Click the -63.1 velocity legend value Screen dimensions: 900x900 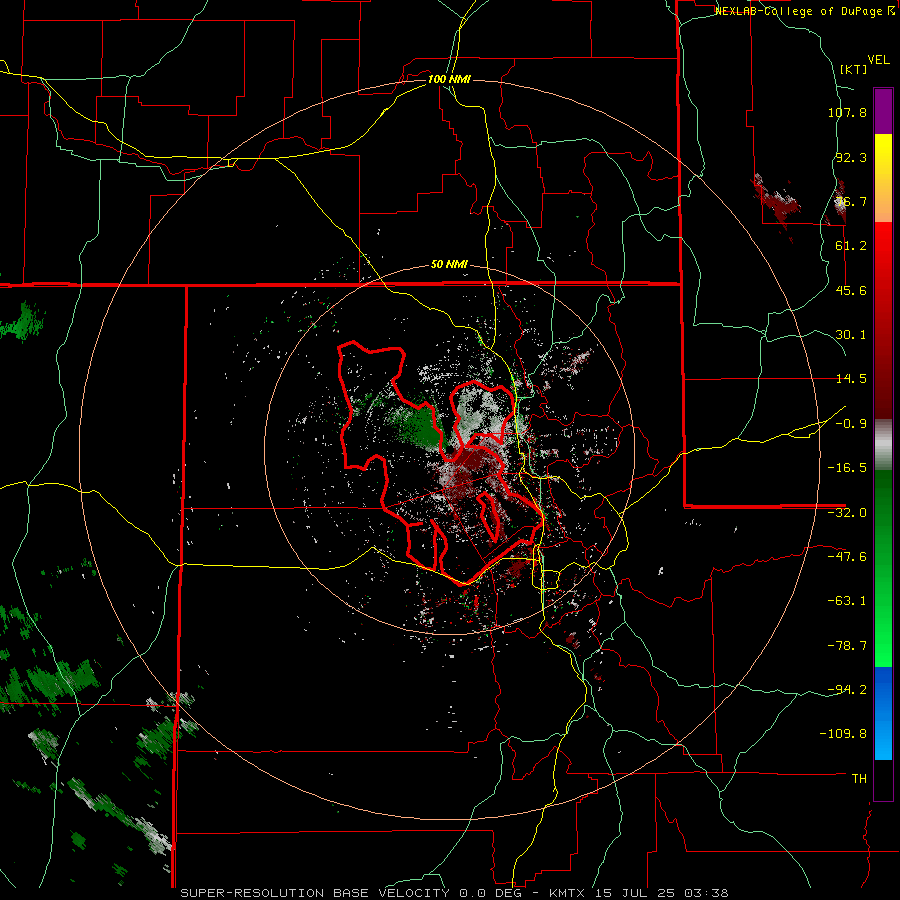coord(847,601)
